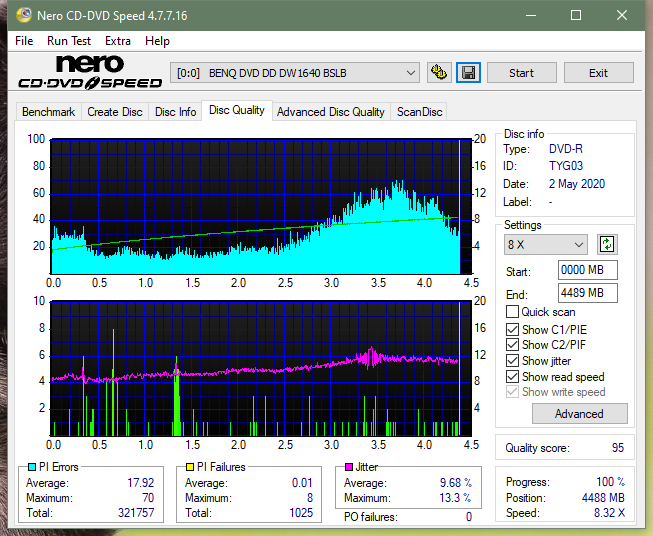Click the Advanced settings button

click(579, 414)
